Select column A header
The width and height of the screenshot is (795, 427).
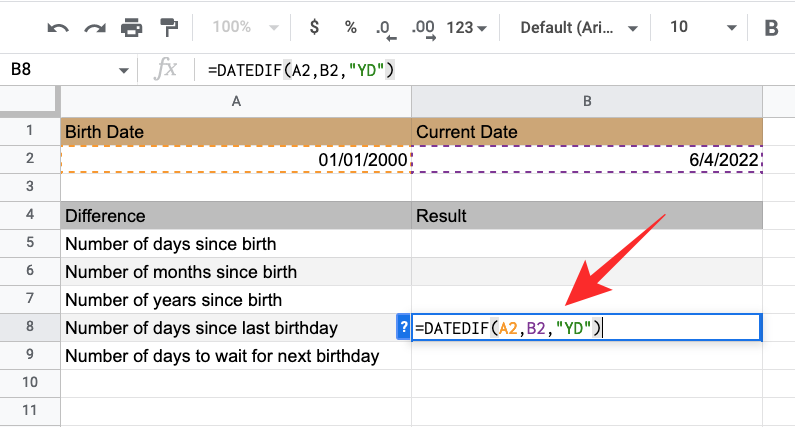pos(236,101)
